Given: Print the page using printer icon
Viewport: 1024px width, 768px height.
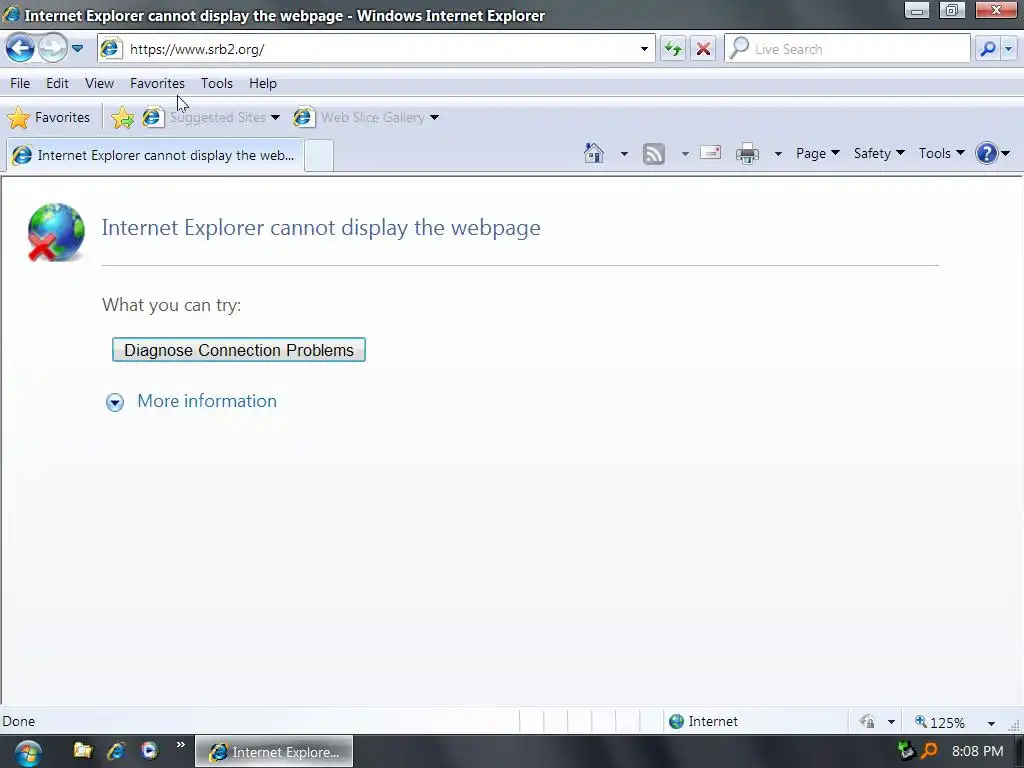Looking at the screenshot, I should (x=747, y=153).
